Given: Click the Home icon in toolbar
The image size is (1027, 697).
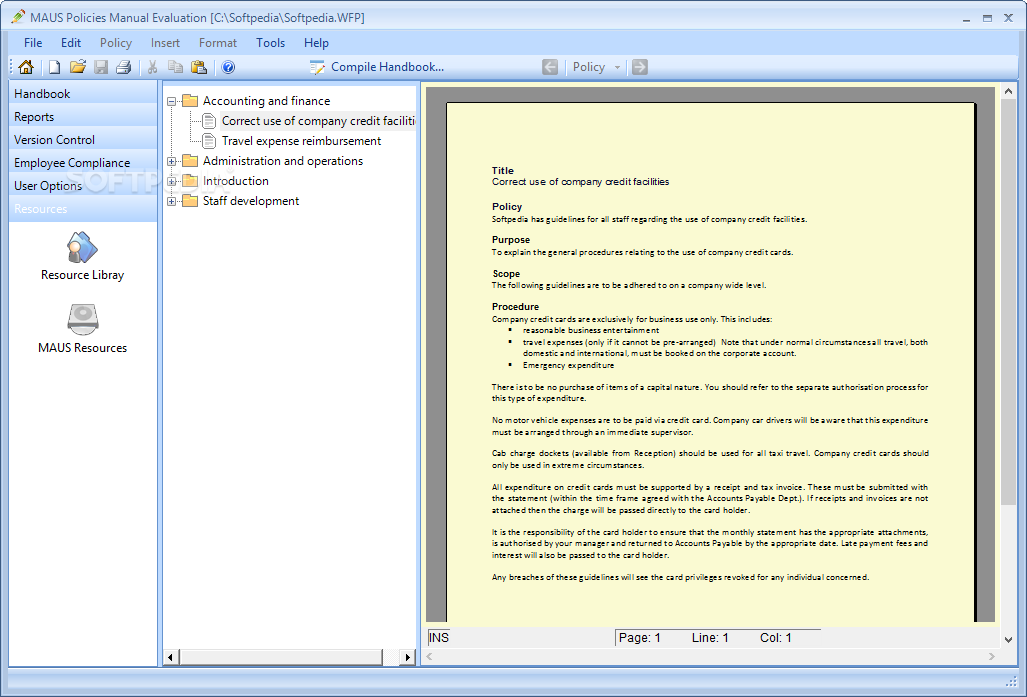Looking at the screenshot, I should (x=26, y=67).
